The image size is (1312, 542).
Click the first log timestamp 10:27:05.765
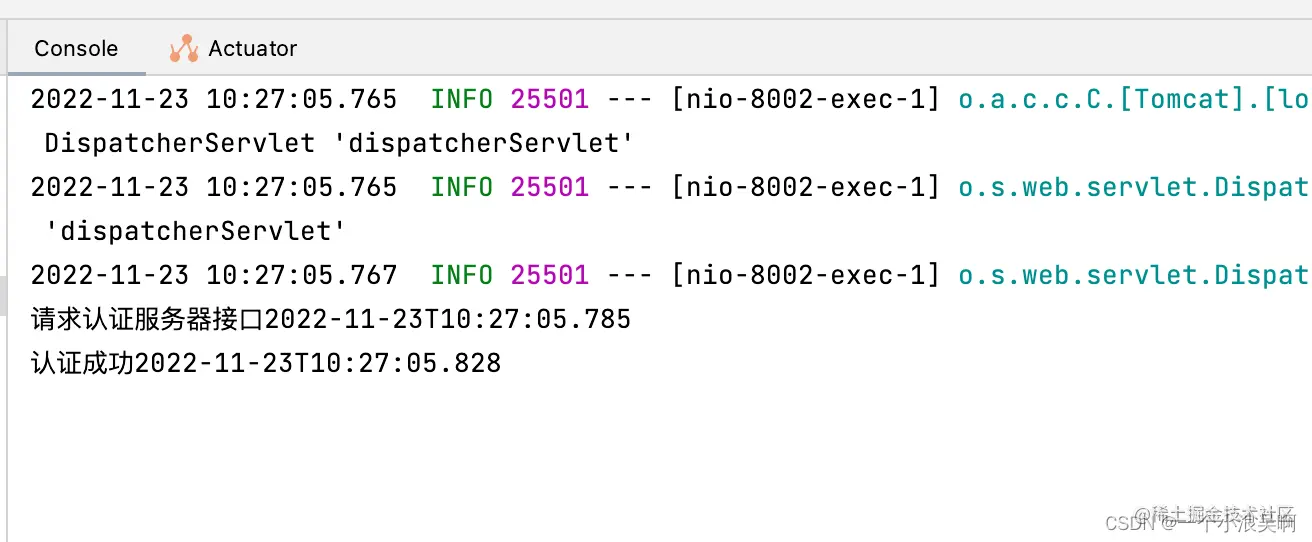302,99
